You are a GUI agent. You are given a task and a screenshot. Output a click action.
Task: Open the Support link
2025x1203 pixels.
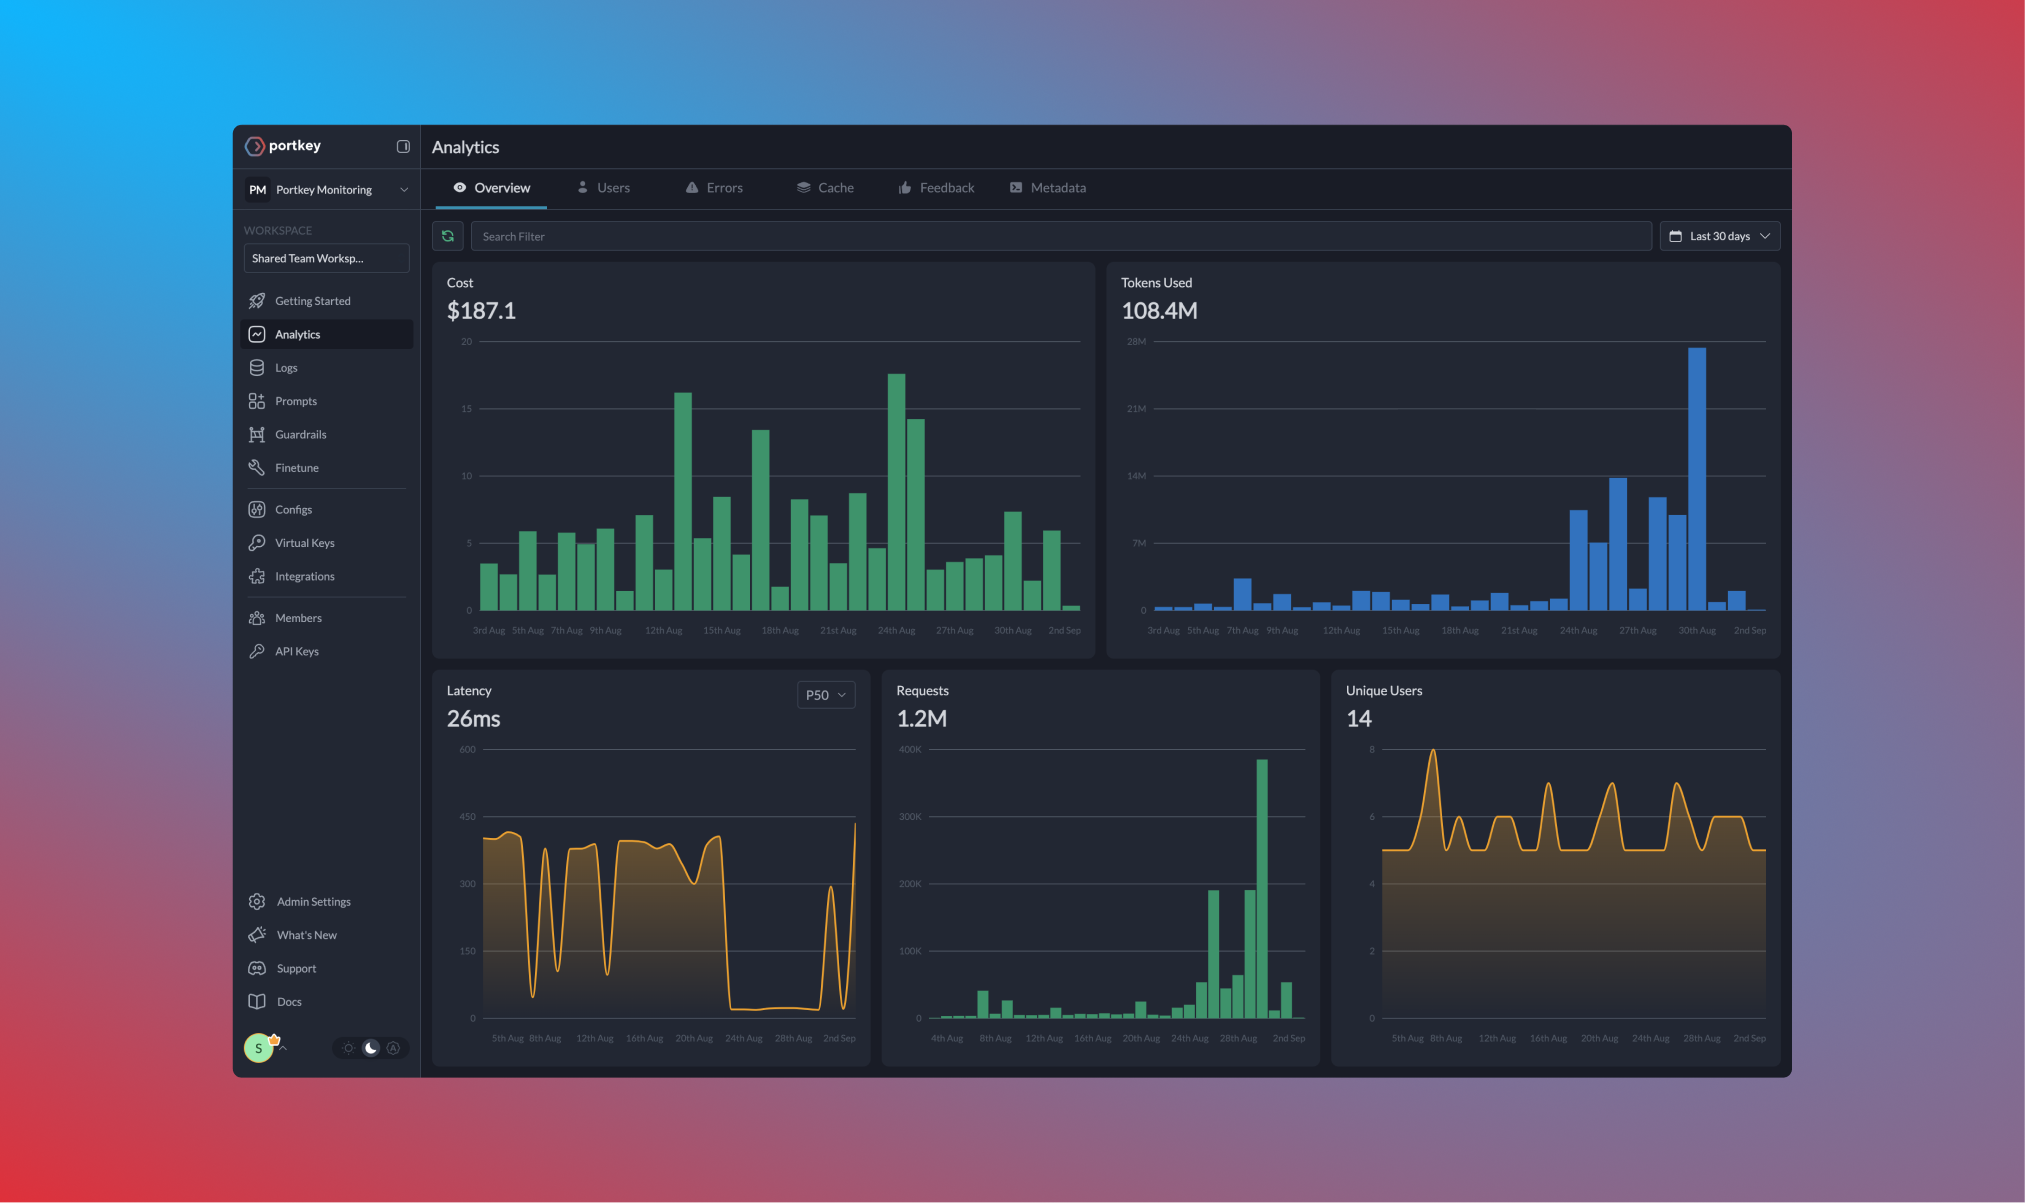pyautogui.click(x=296, y=969)
